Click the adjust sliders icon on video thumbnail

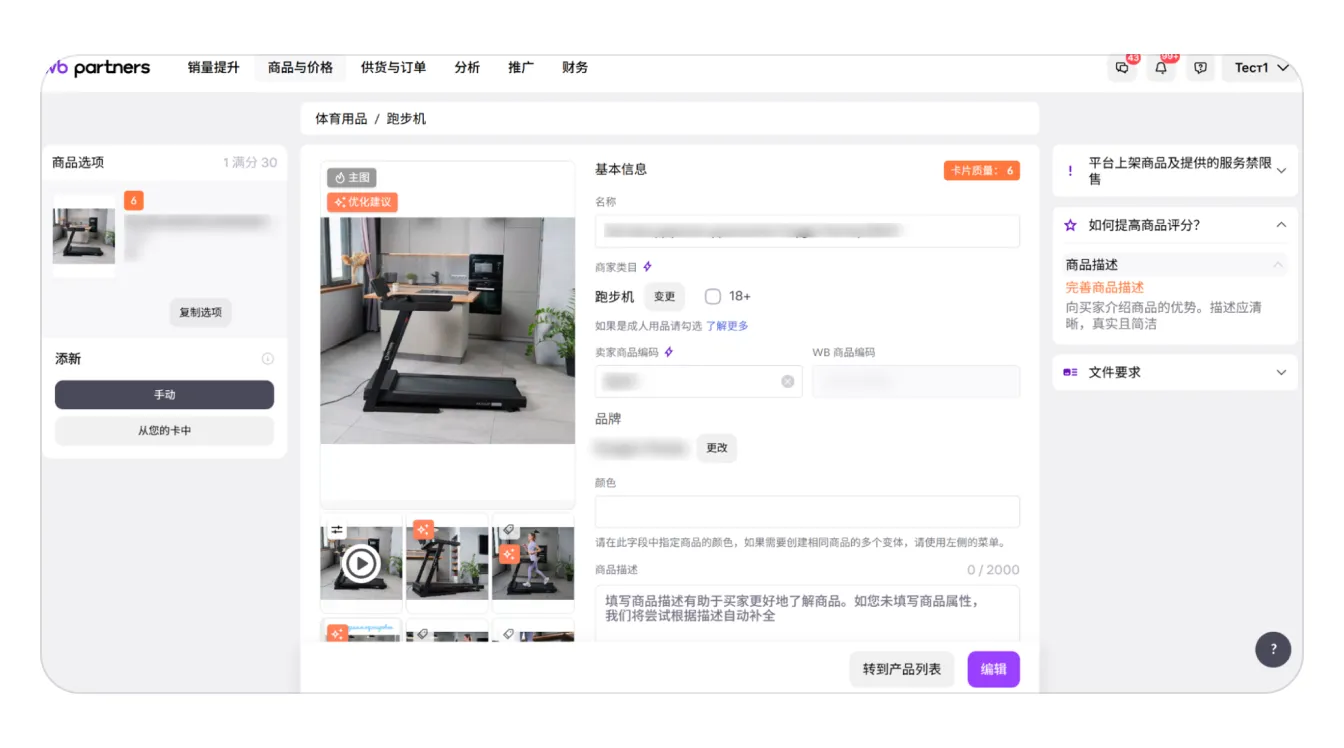tap(337, 530)
